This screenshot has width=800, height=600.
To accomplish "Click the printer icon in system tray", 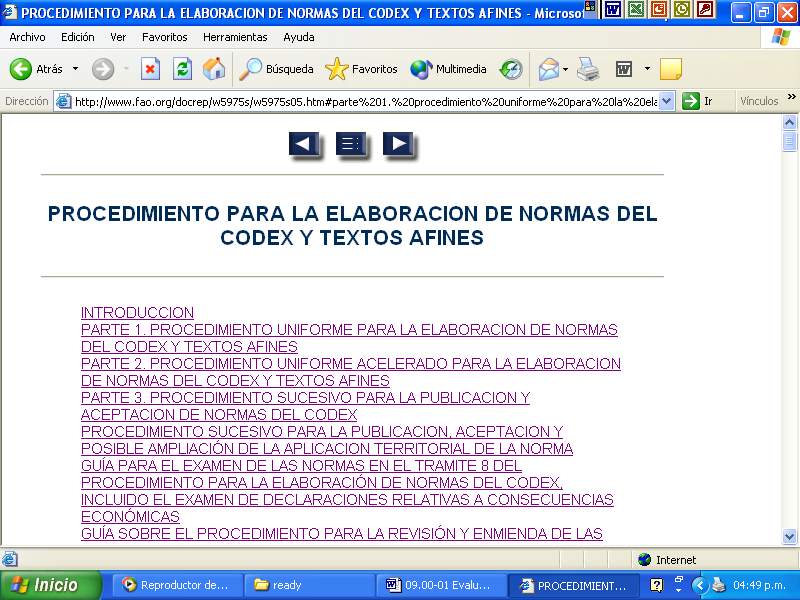I will (718, 585).
